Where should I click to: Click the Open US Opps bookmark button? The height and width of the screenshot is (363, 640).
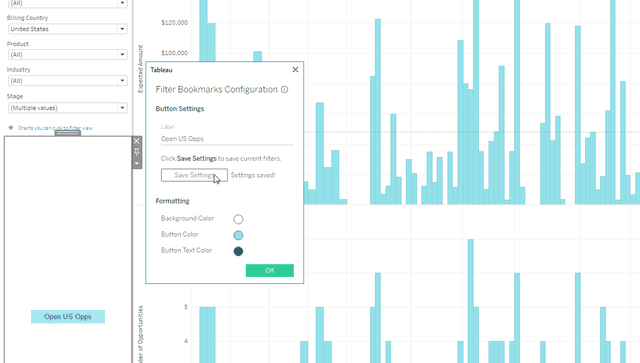point(68,316)
